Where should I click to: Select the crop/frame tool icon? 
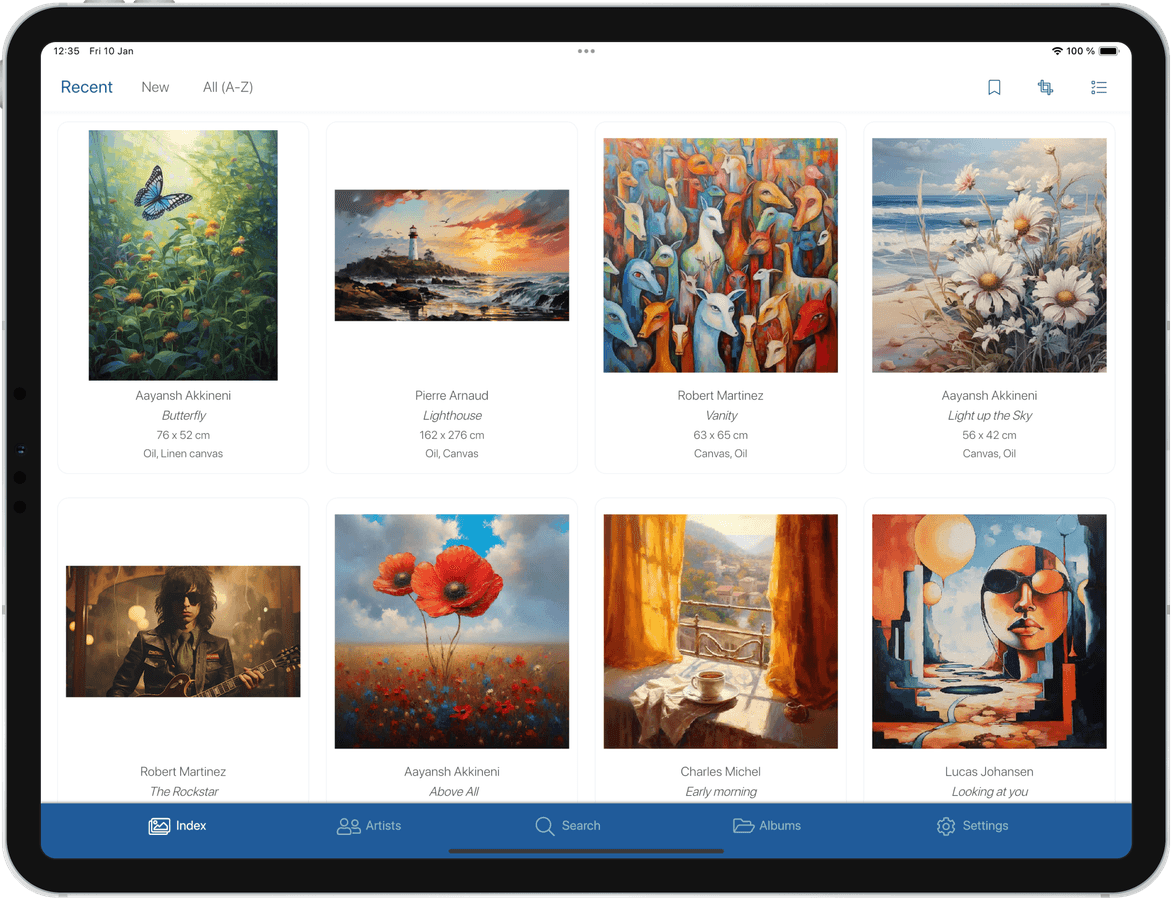click(1046, 87)
